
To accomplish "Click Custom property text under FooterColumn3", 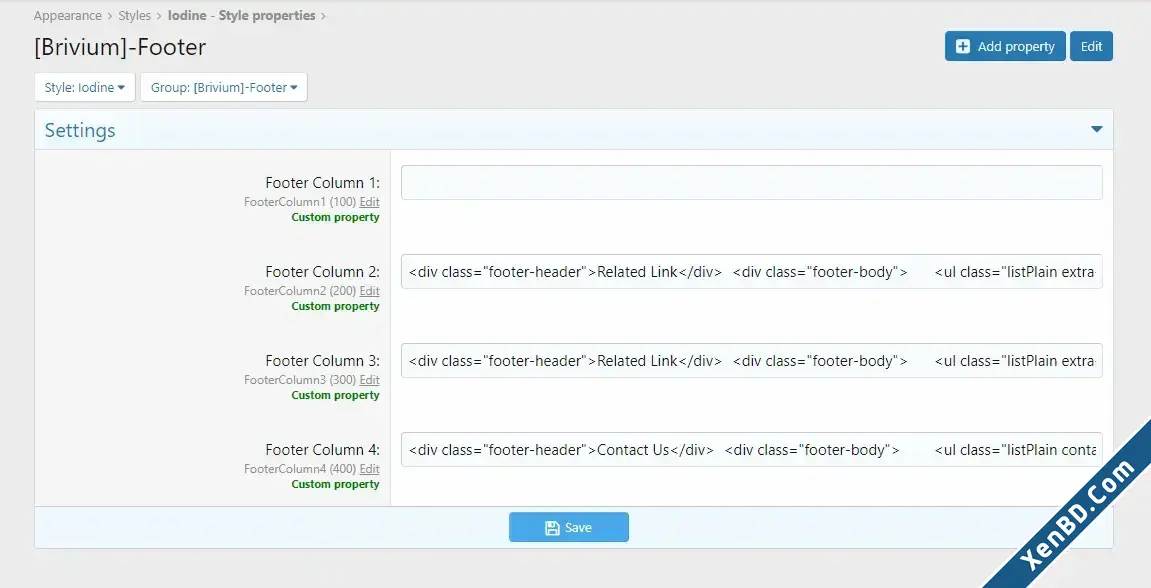I will 335,395.
